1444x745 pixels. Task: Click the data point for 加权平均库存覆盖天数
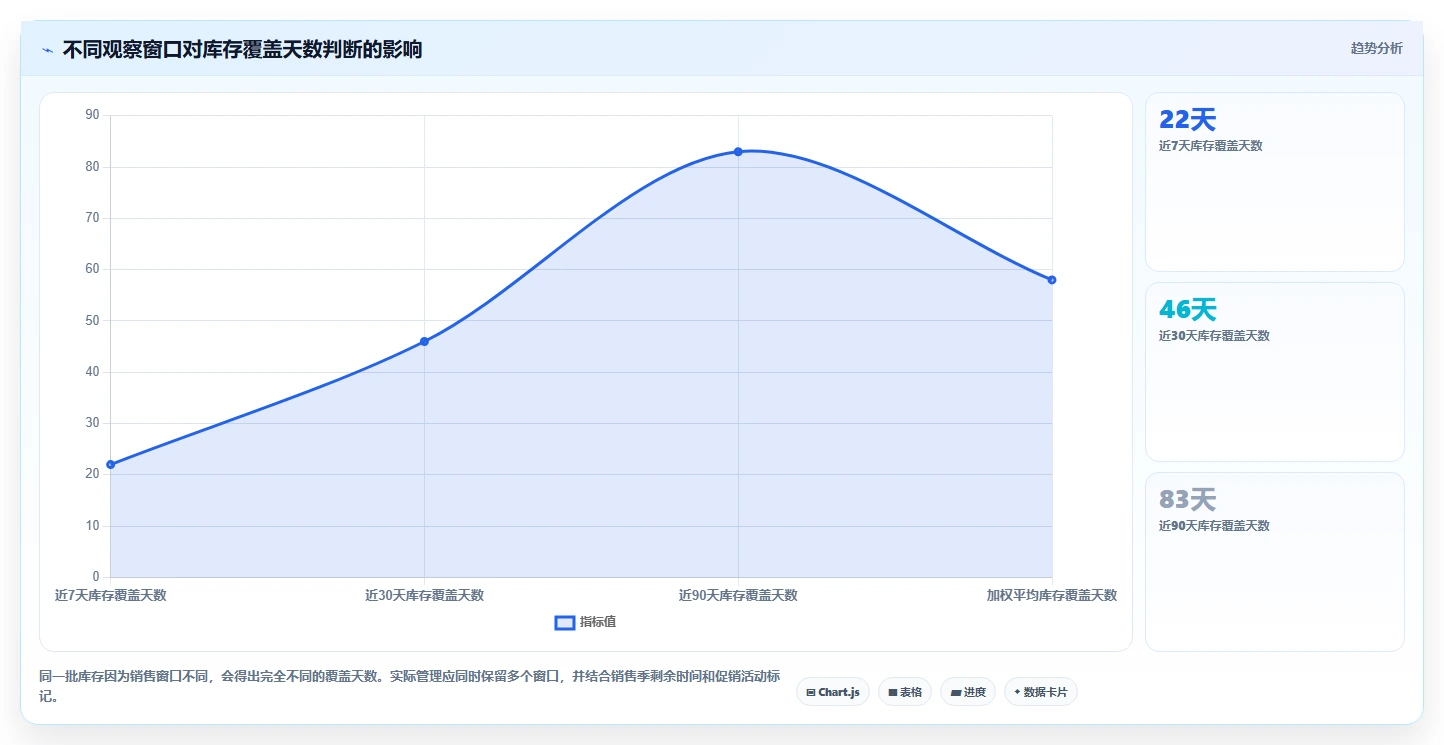click(x=1052, y=280)
